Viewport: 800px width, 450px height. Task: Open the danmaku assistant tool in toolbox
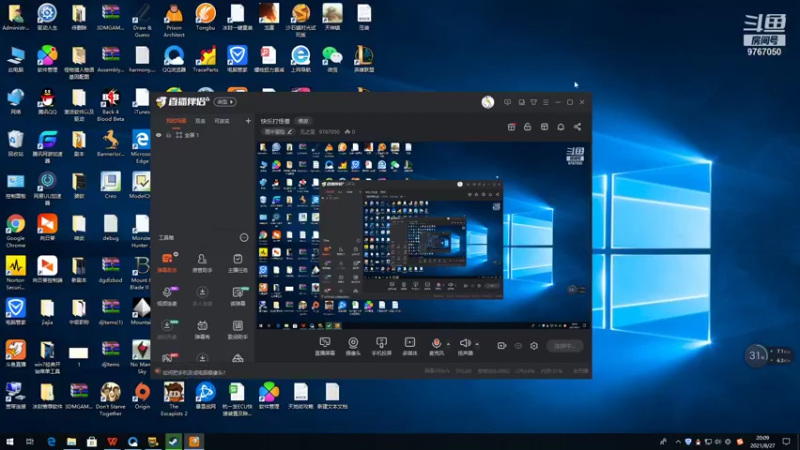[x=167, y=263]
